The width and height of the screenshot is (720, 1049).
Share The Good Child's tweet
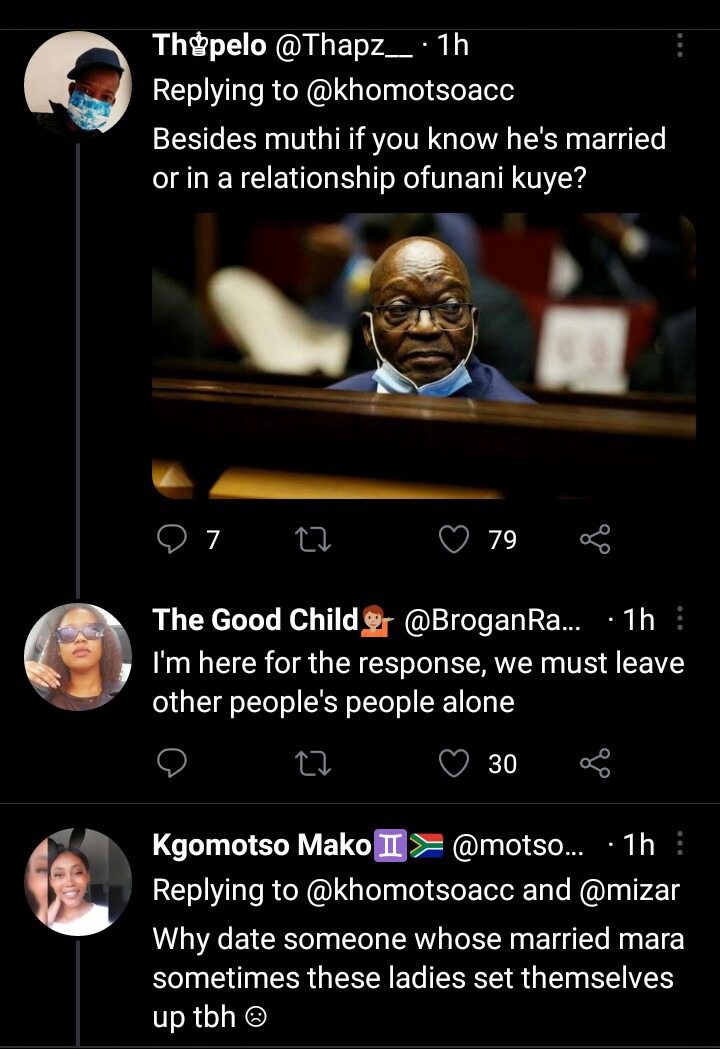pyautogui.click(x=594, y=764)
